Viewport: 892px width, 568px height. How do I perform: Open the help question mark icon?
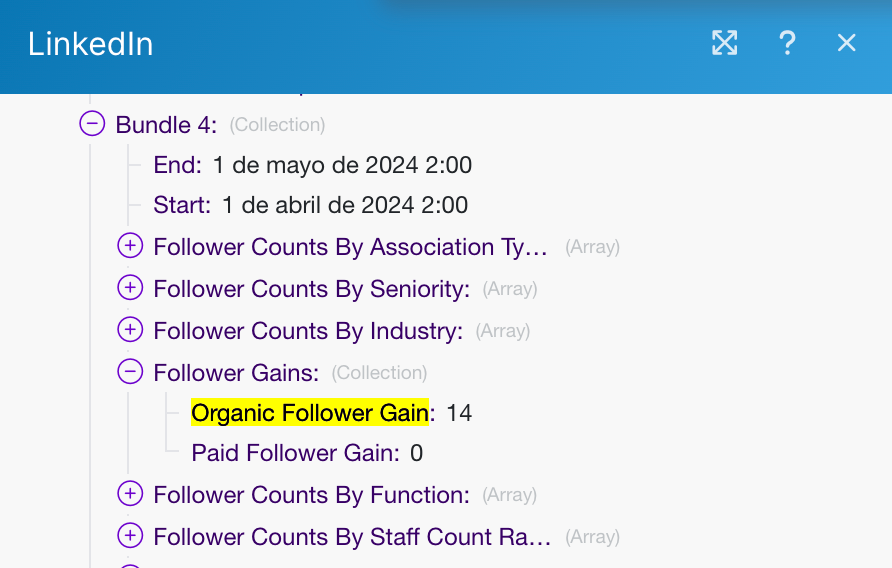(x=787, y=43)
